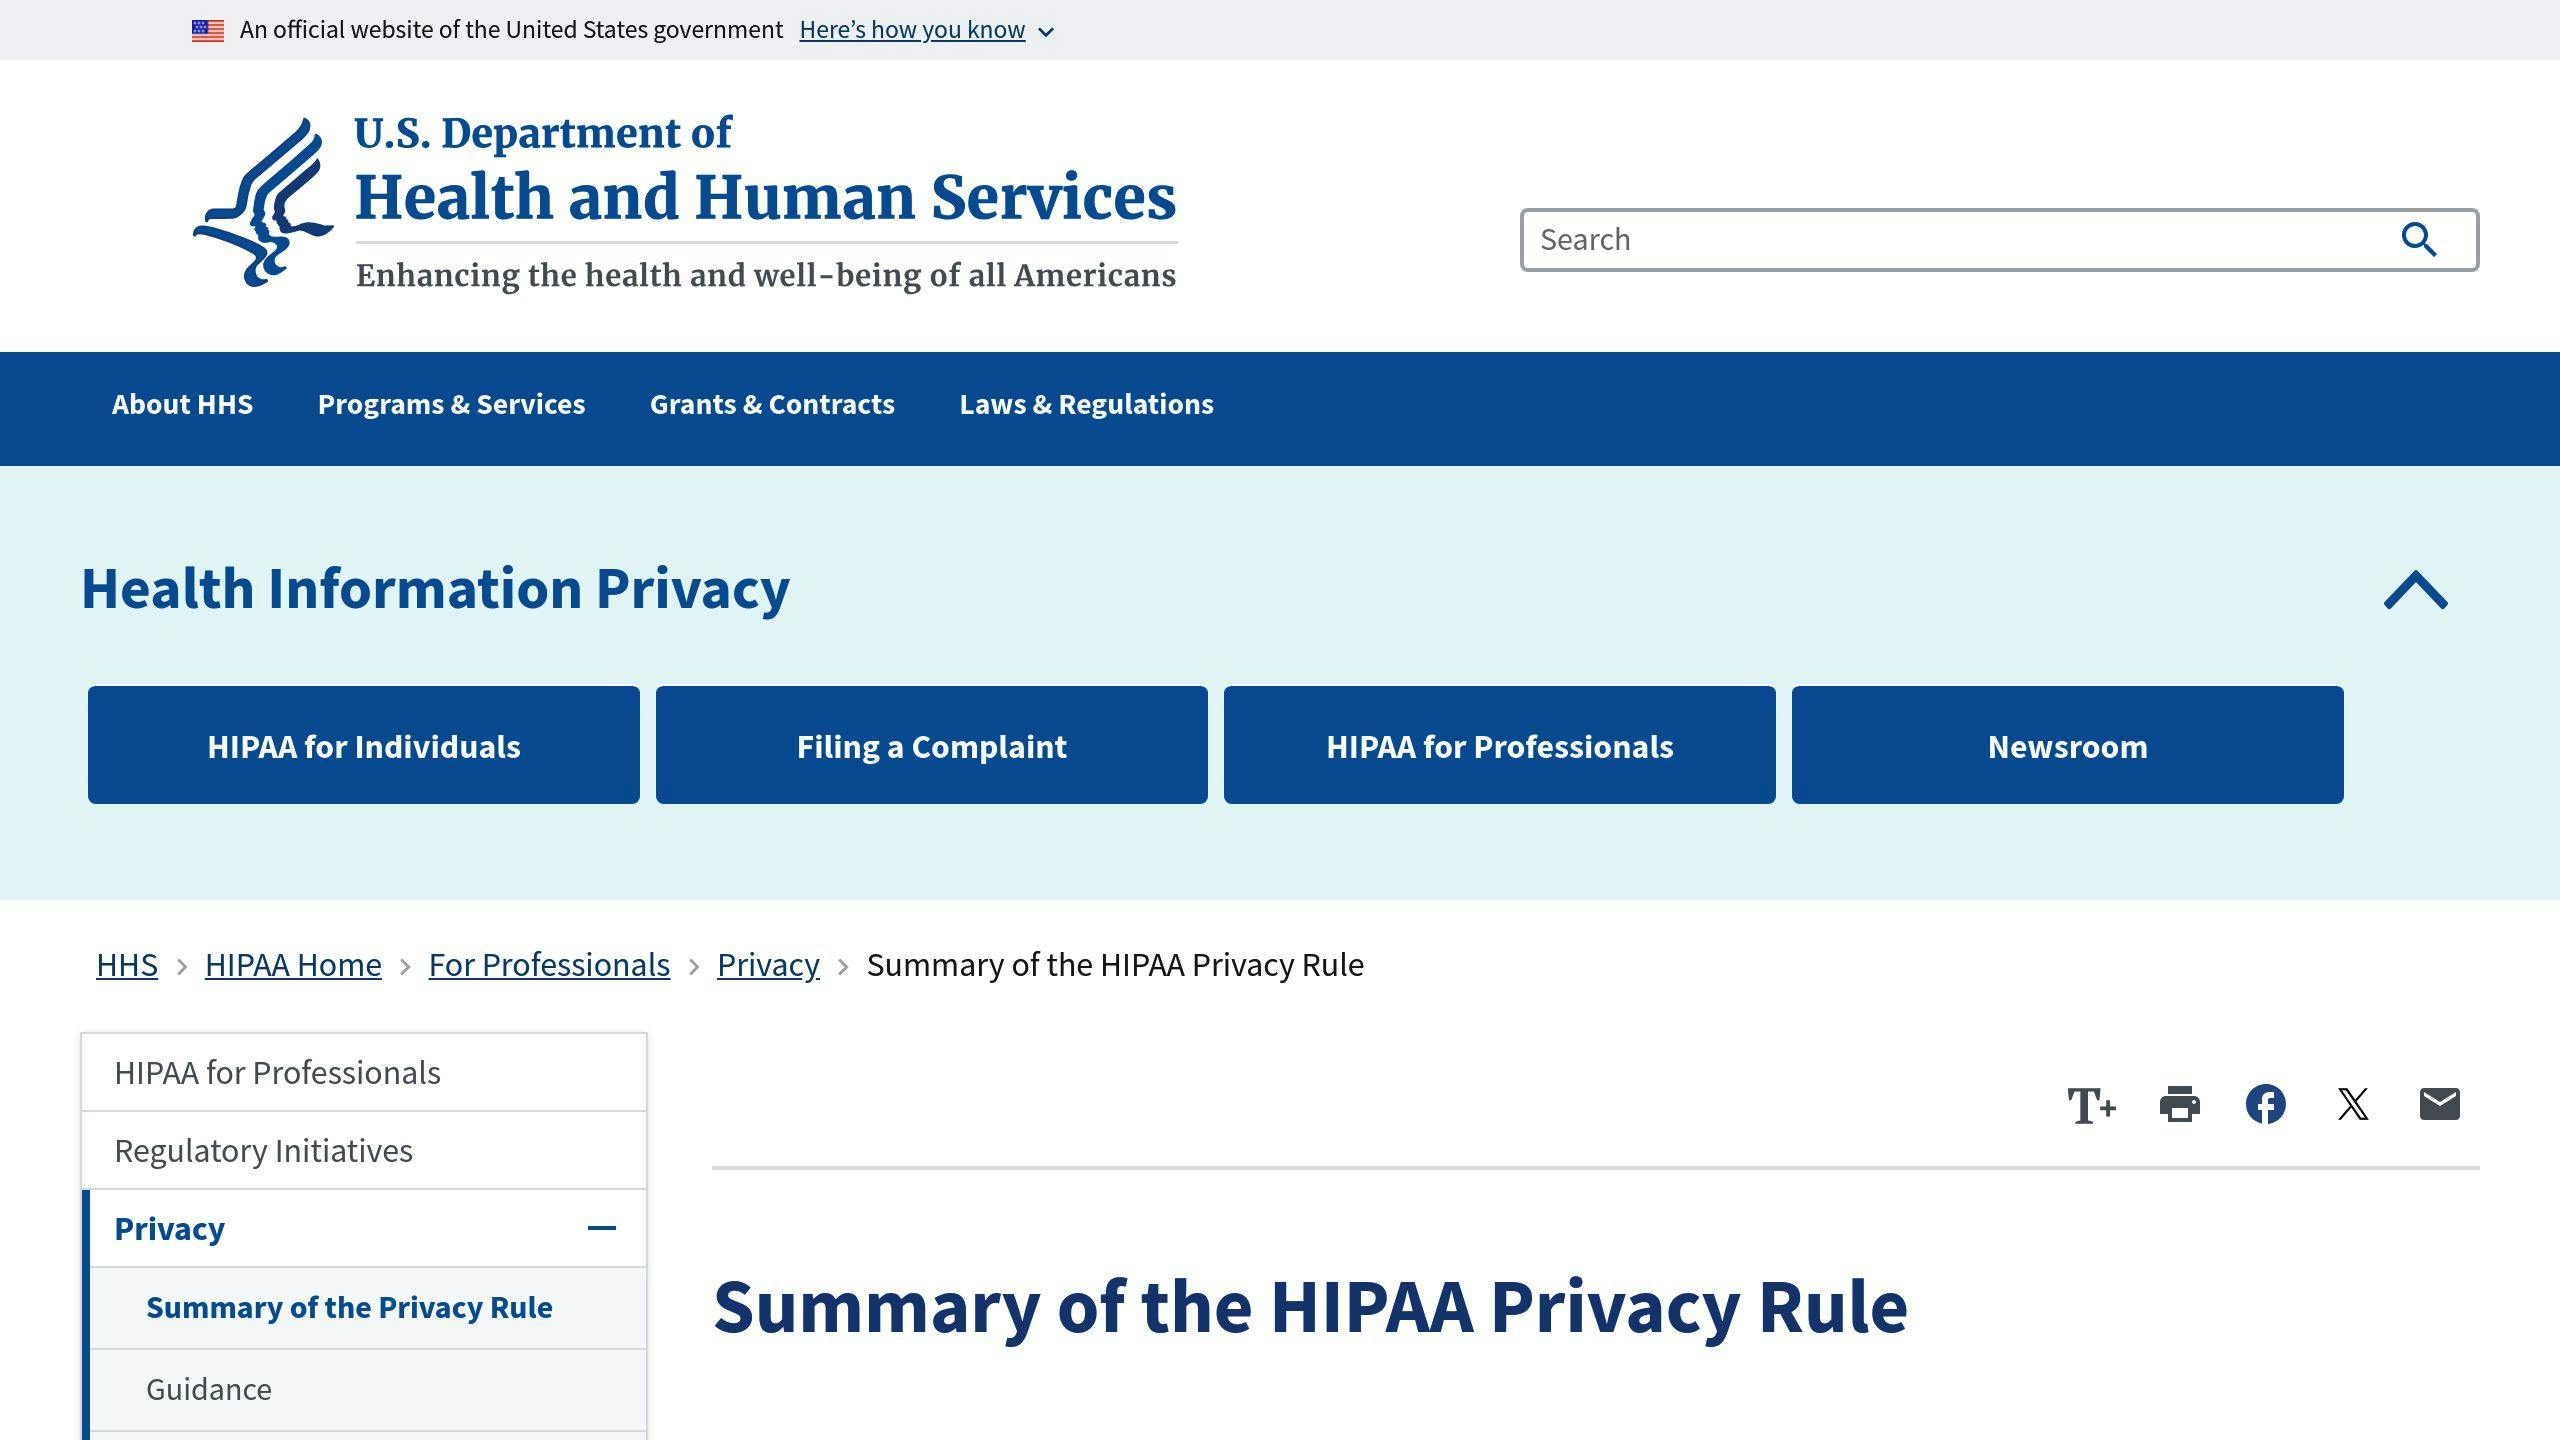Expand 'Here's how you know' dropdown

coord(926,30)
